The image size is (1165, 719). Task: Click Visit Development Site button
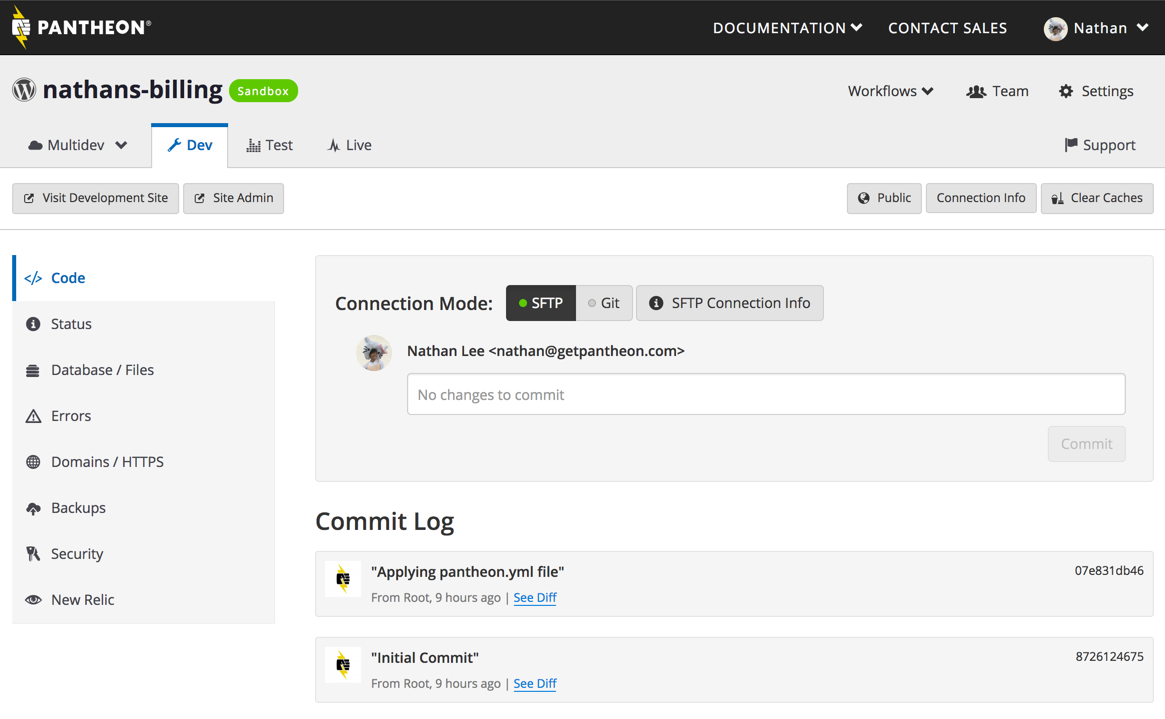pyautogui.click(x=96, y=198)
